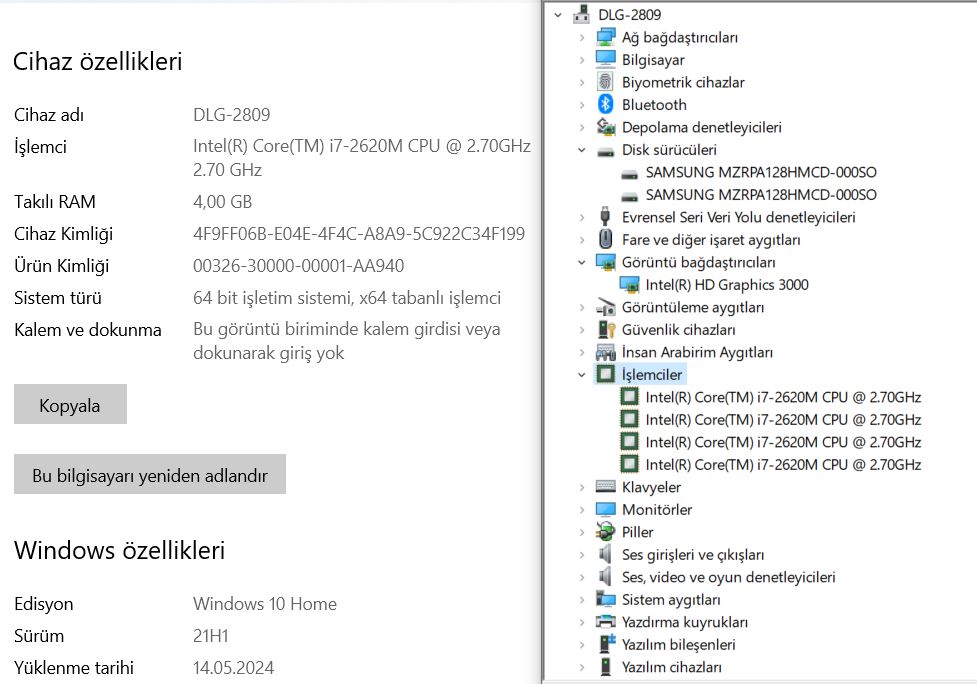Click the Depolama denetleyicileri storage controller icon

[606, 127]
